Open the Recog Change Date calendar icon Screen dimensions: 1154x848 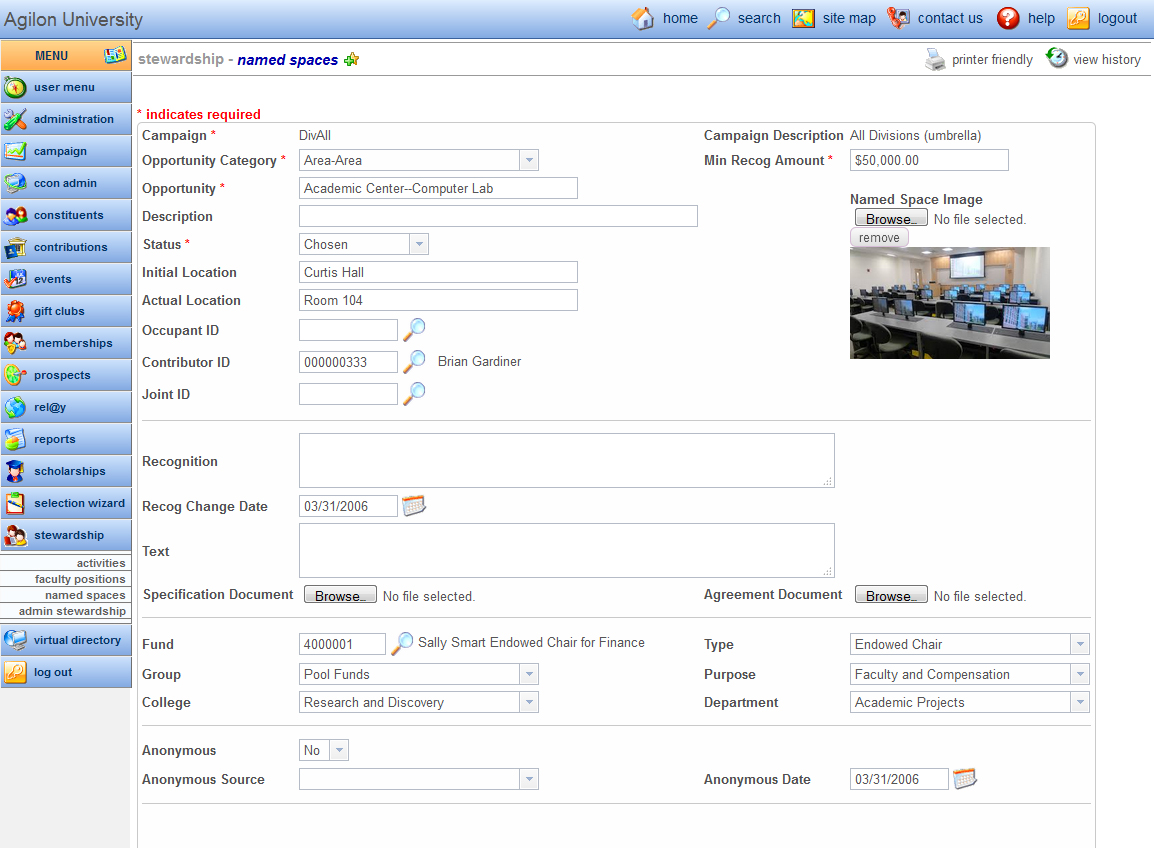coord(414,505)
